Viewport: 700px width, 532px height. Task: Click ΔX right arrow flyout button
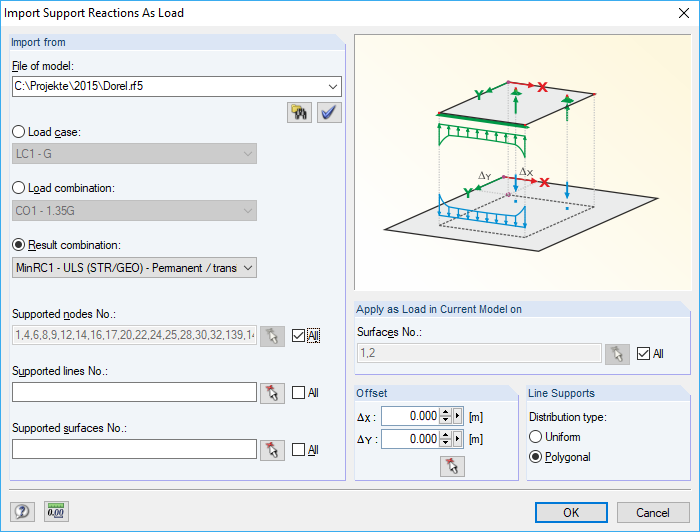click(x=458, y=416)
